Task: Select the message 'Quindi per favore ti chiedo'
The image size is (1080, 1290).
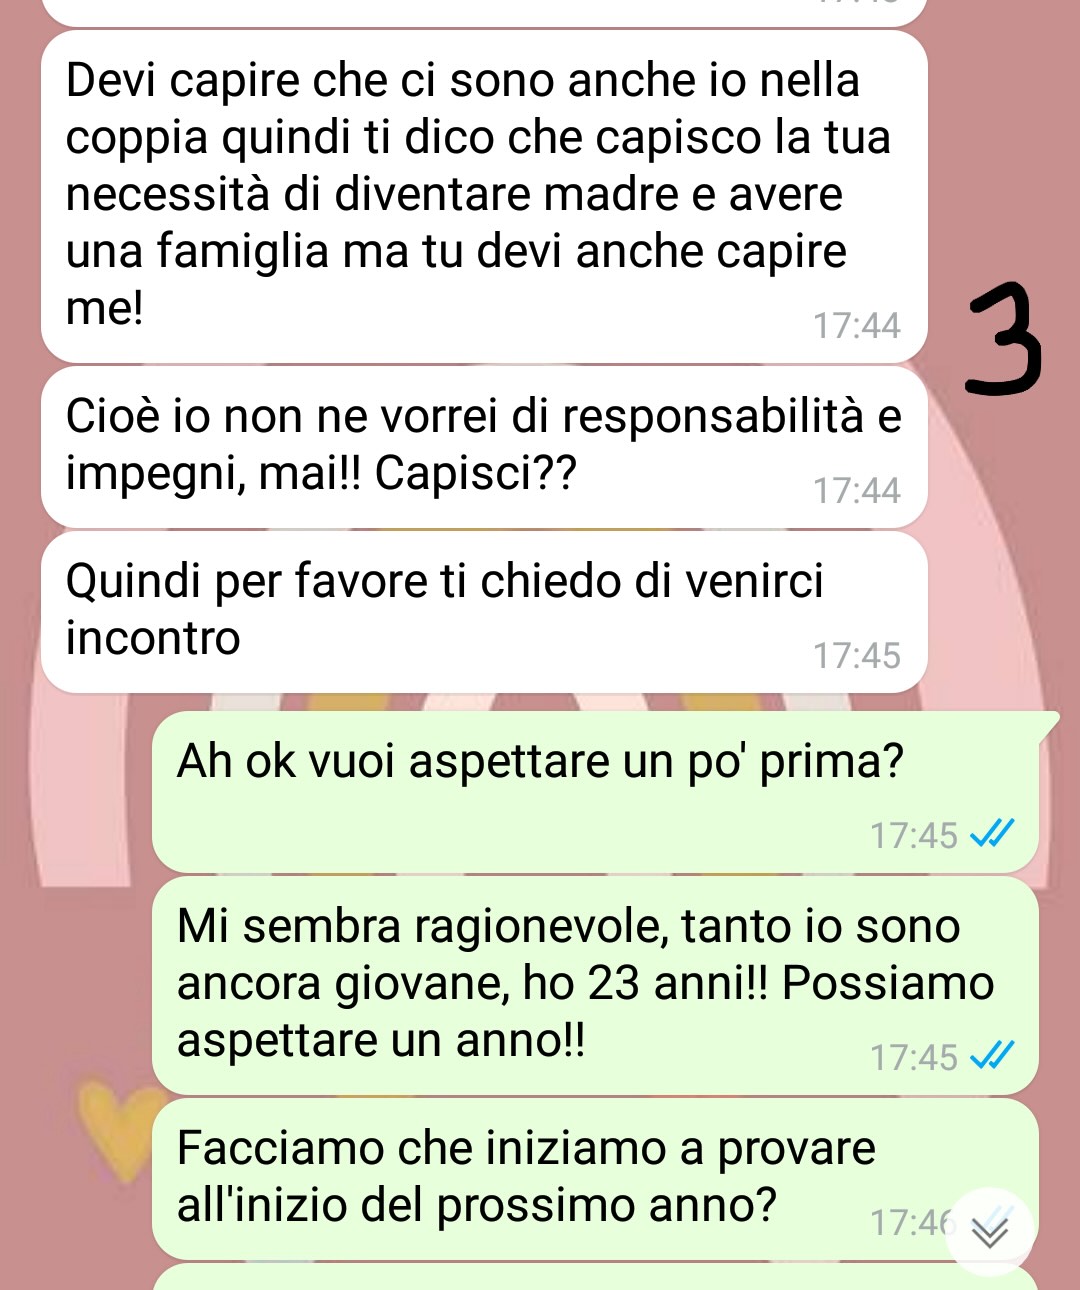Action: [x=484, y=611]
